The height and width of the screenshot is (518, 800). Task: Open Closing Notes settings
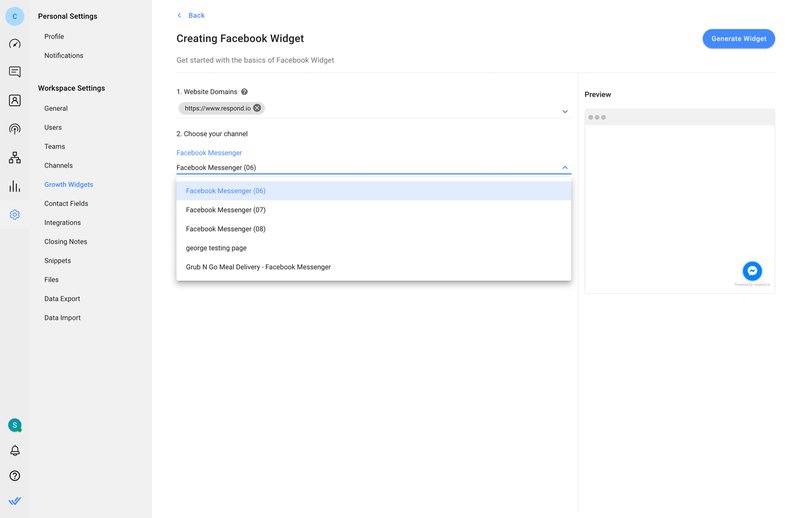[66, 242]
